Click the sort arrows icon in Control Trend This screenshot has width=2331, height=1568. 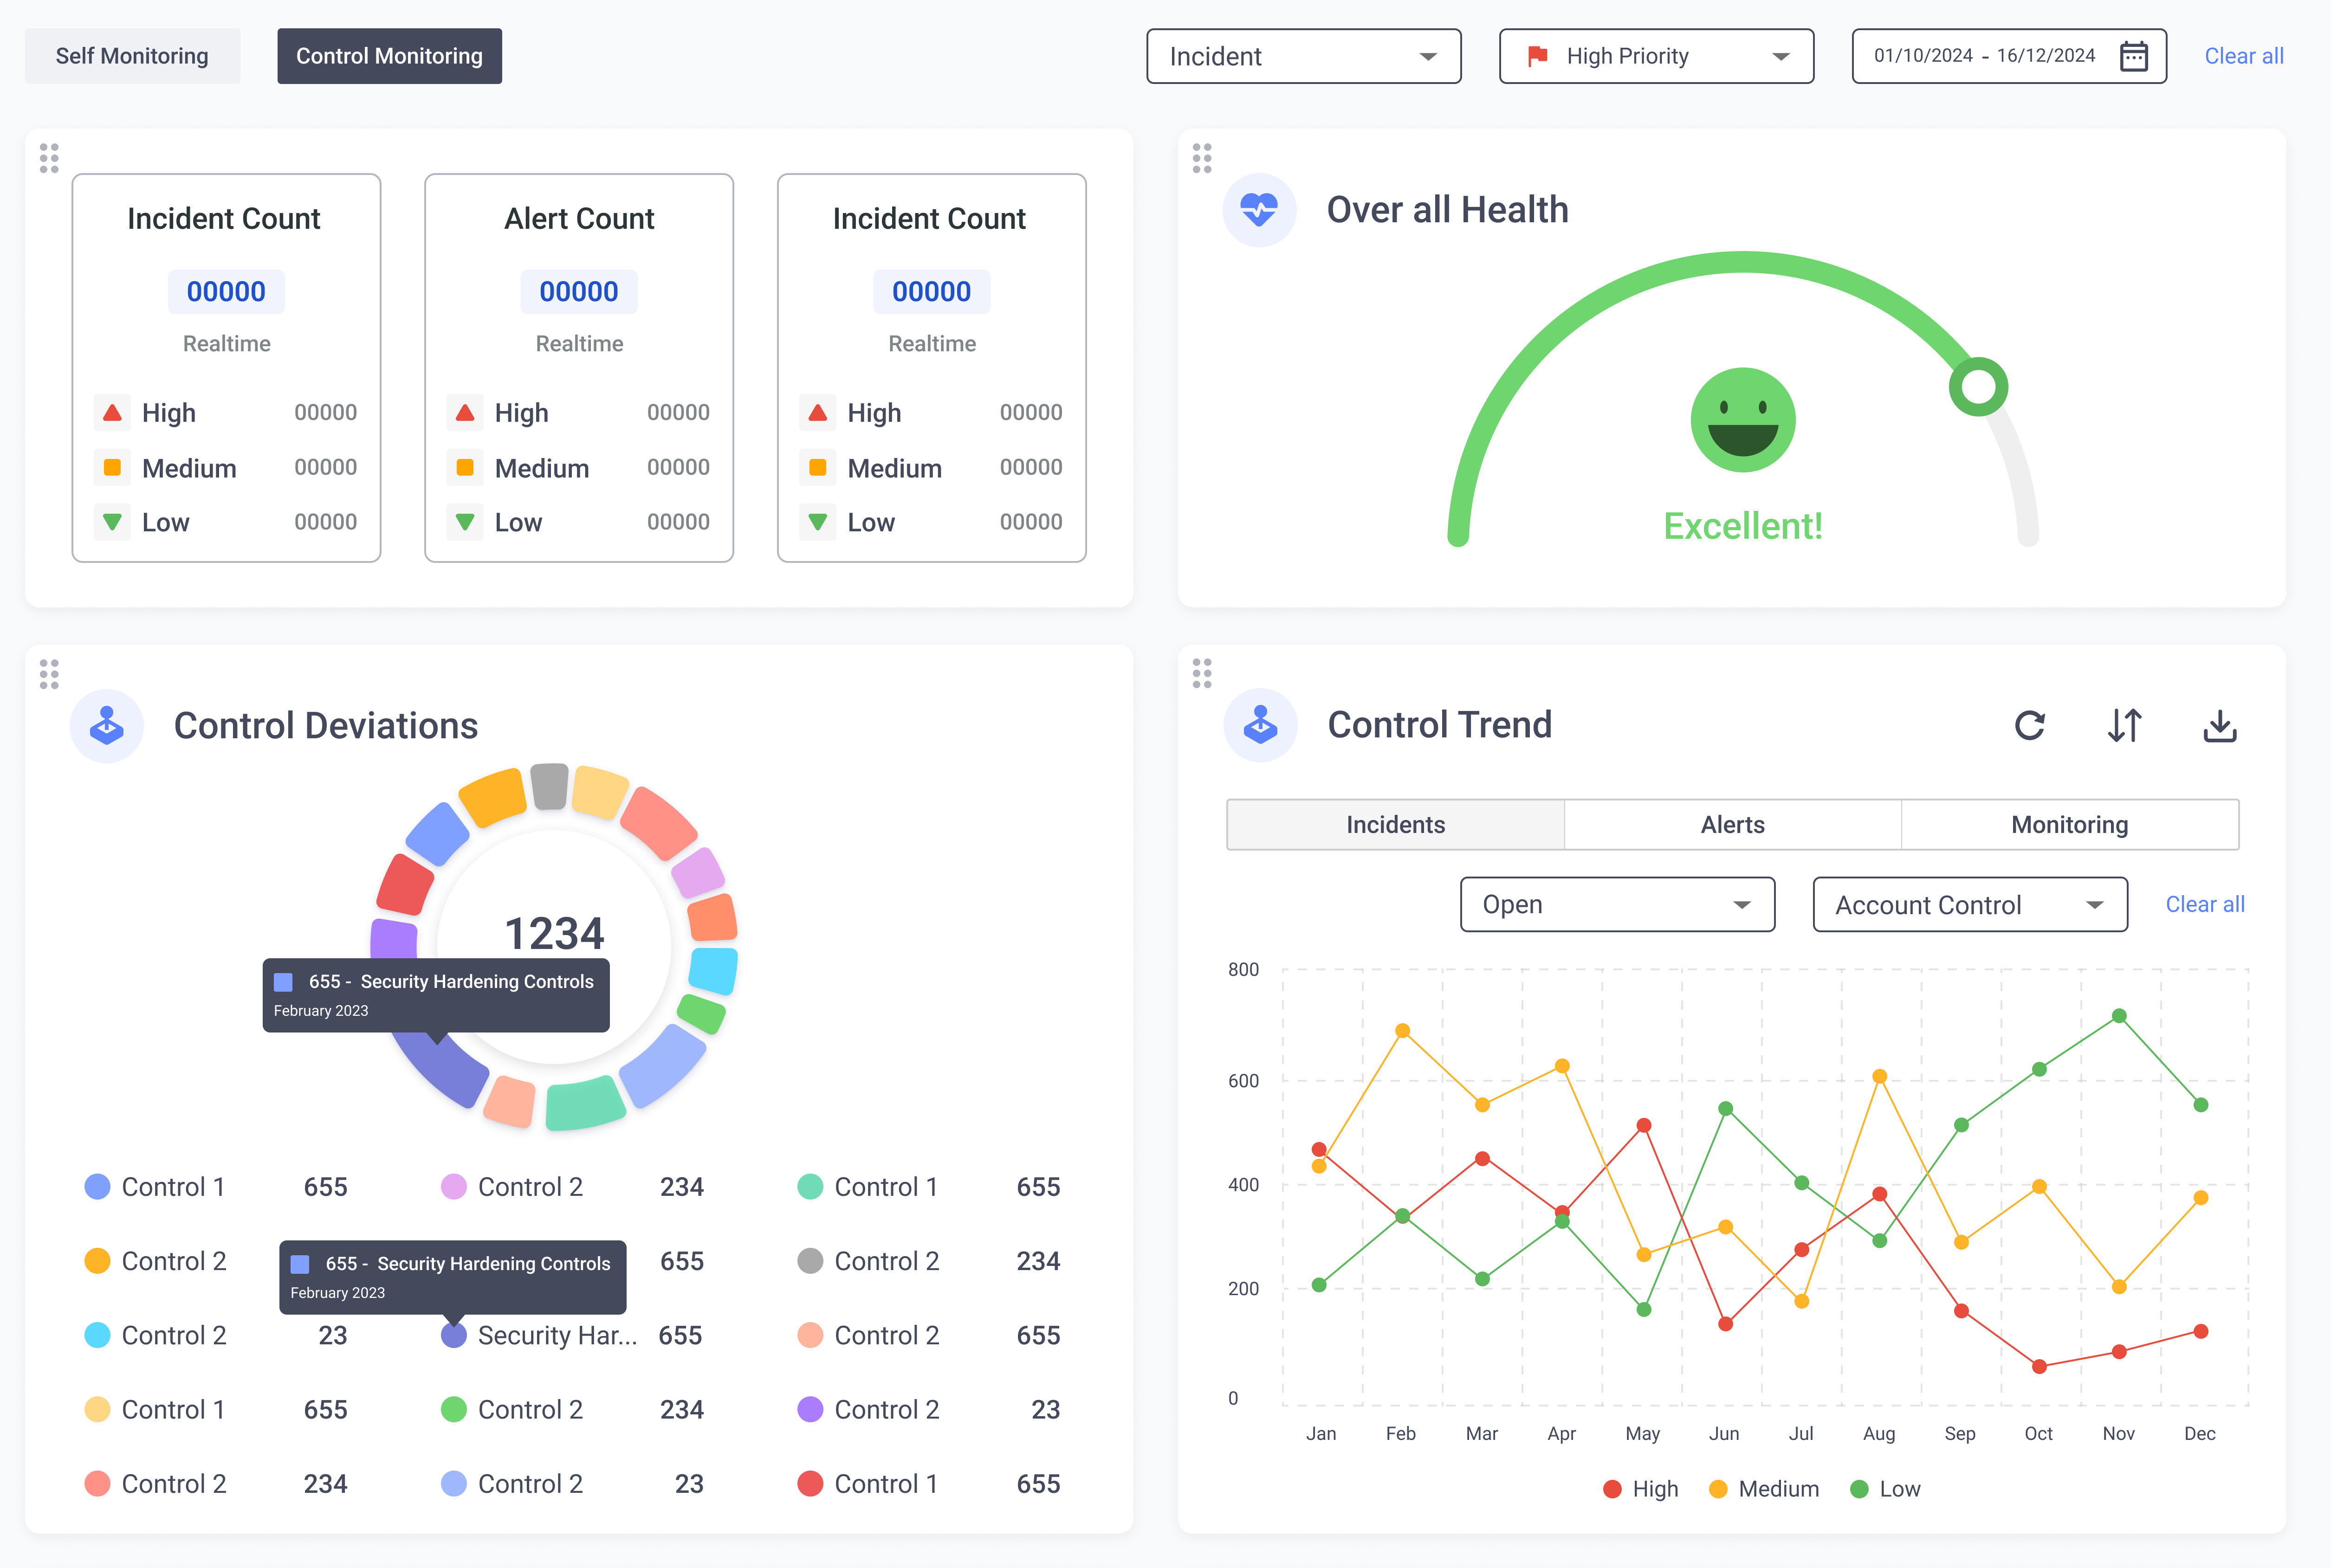coord(2124,725)
